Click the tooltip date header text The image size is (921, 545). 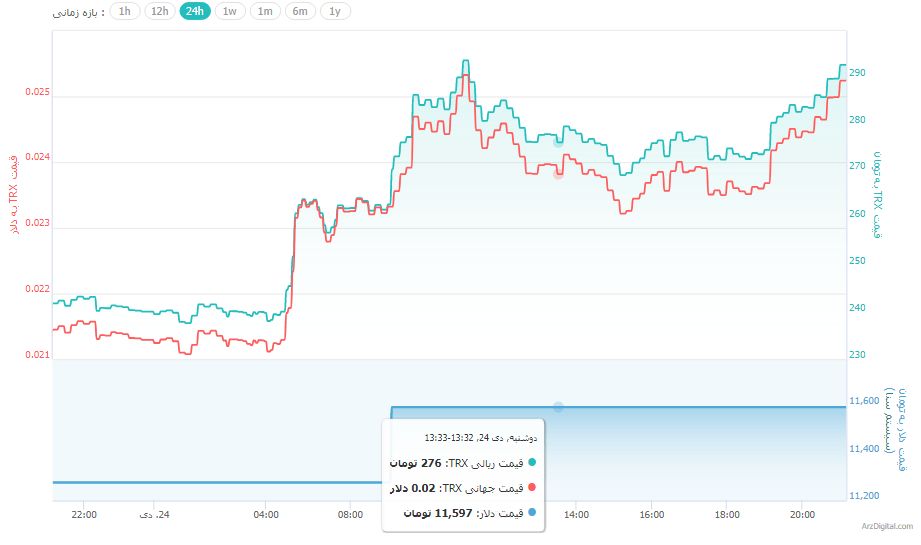point(480,438)
